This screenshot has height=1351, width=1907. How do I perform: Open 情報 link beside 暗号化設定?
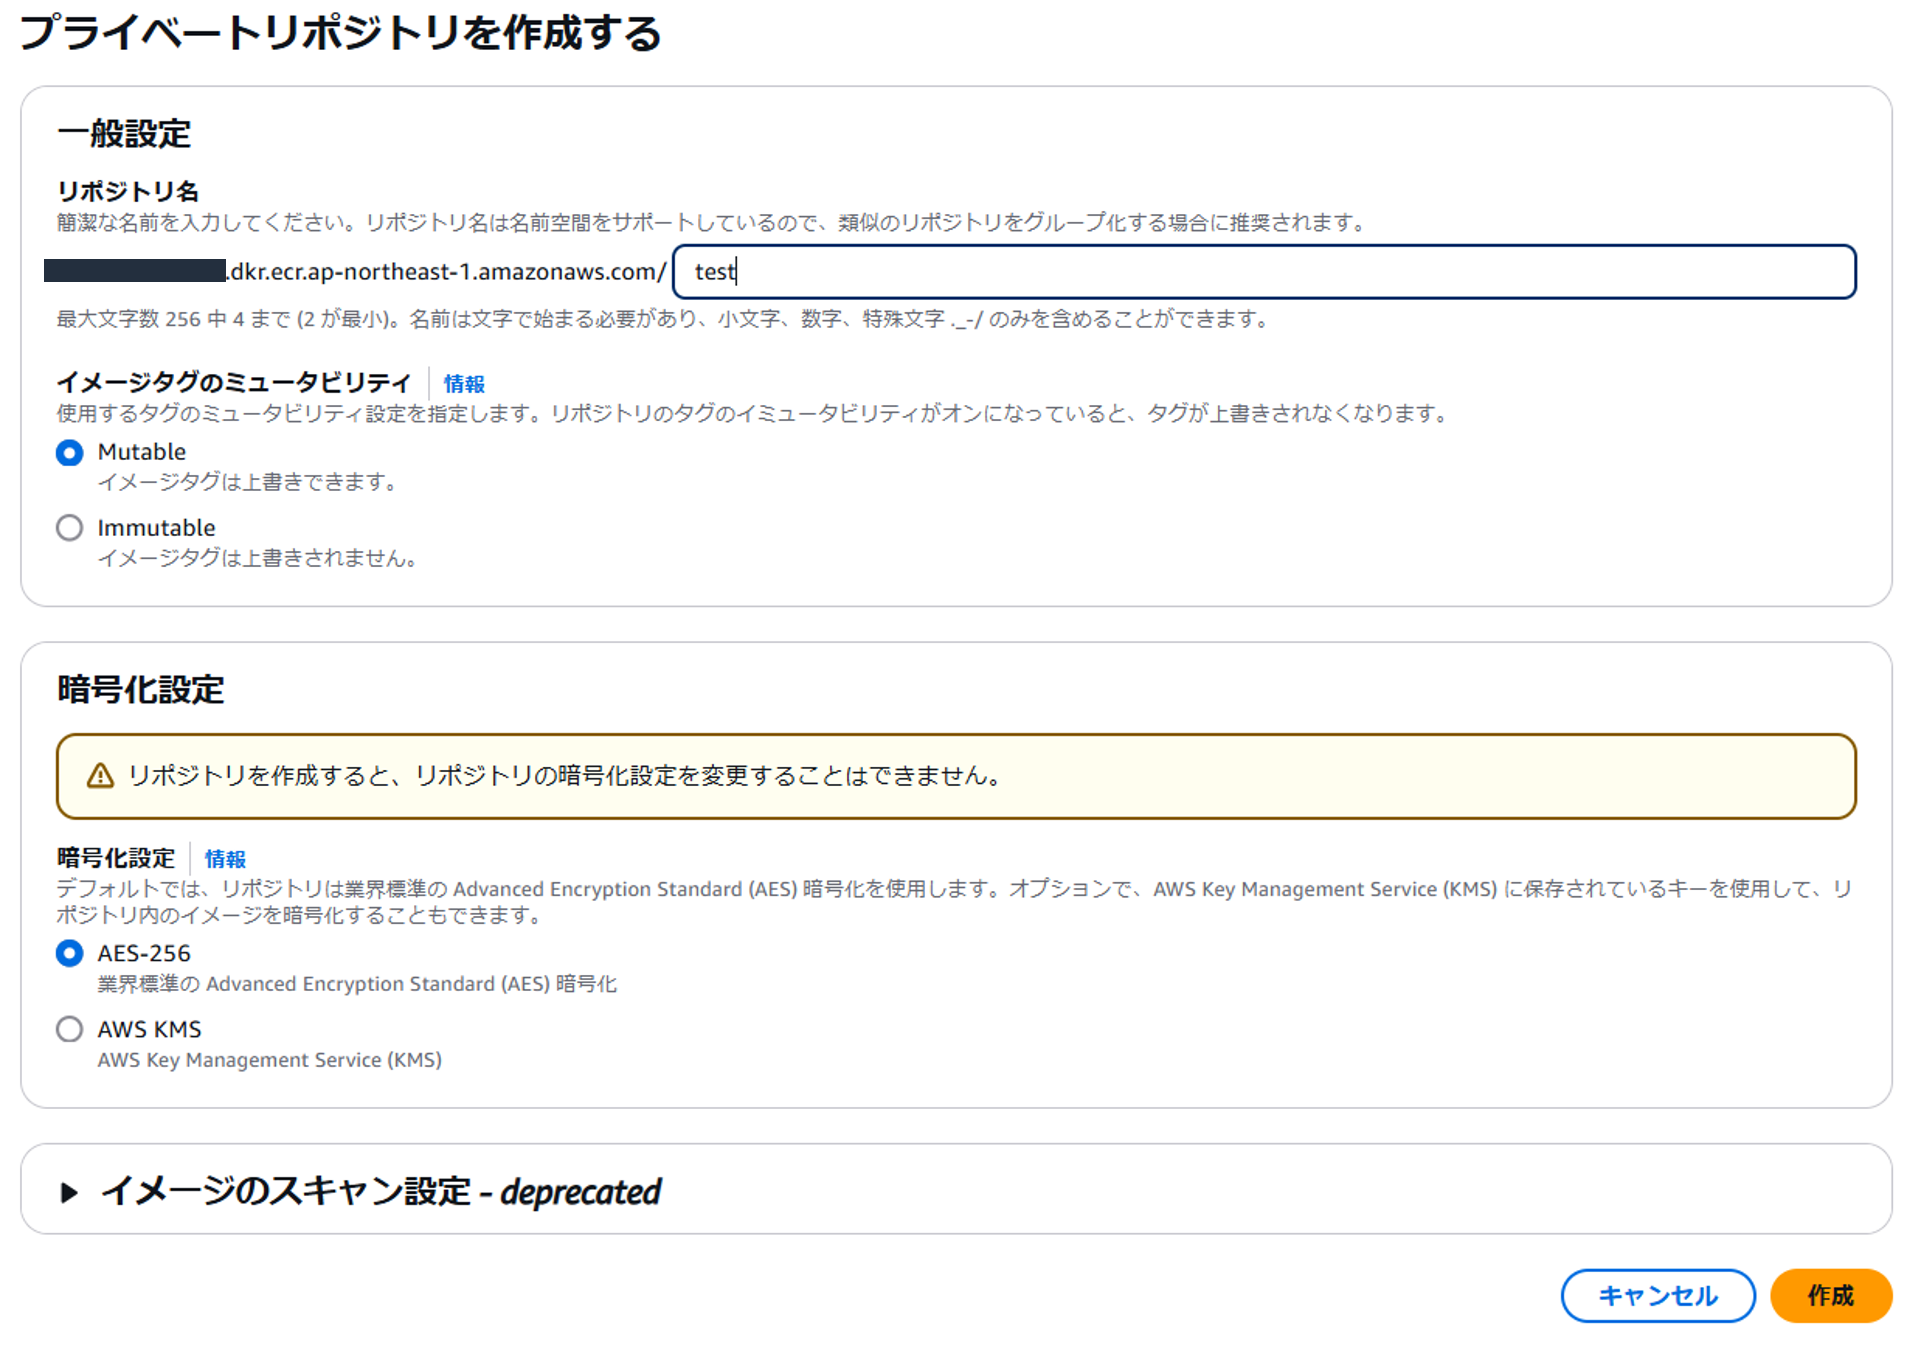coord(224,858)
